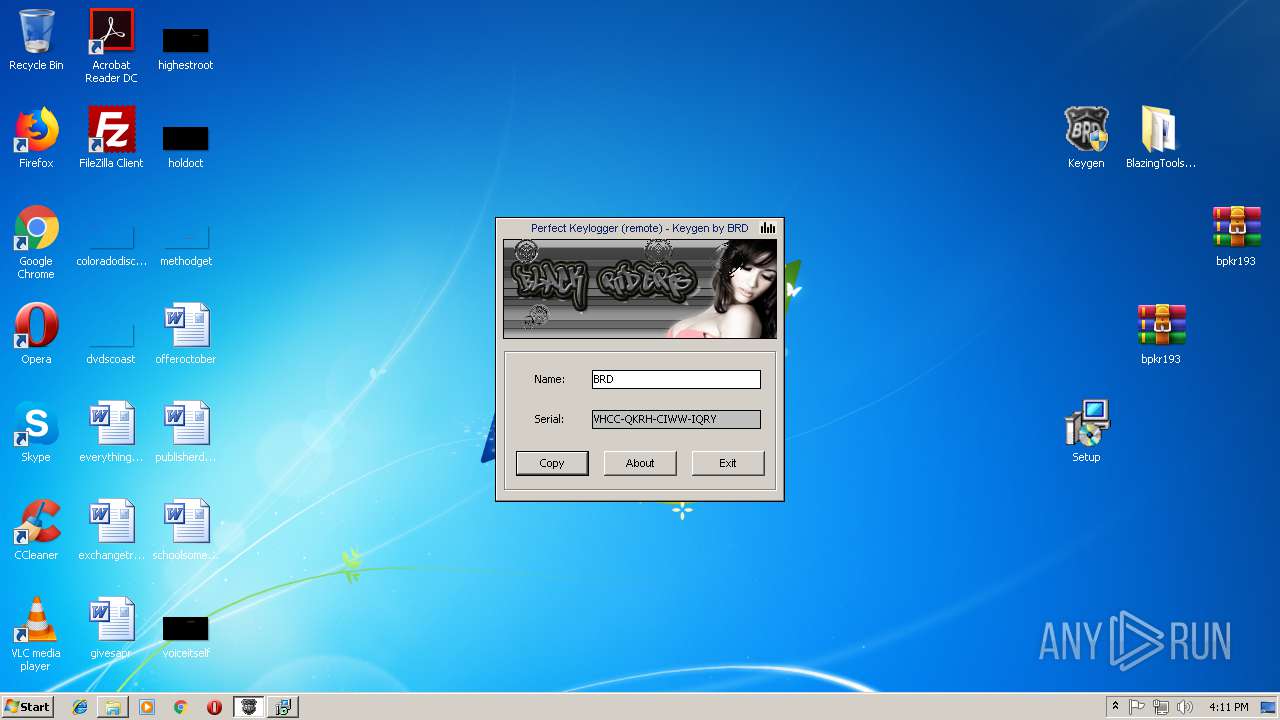Select the Serial field value

(676, 419)
